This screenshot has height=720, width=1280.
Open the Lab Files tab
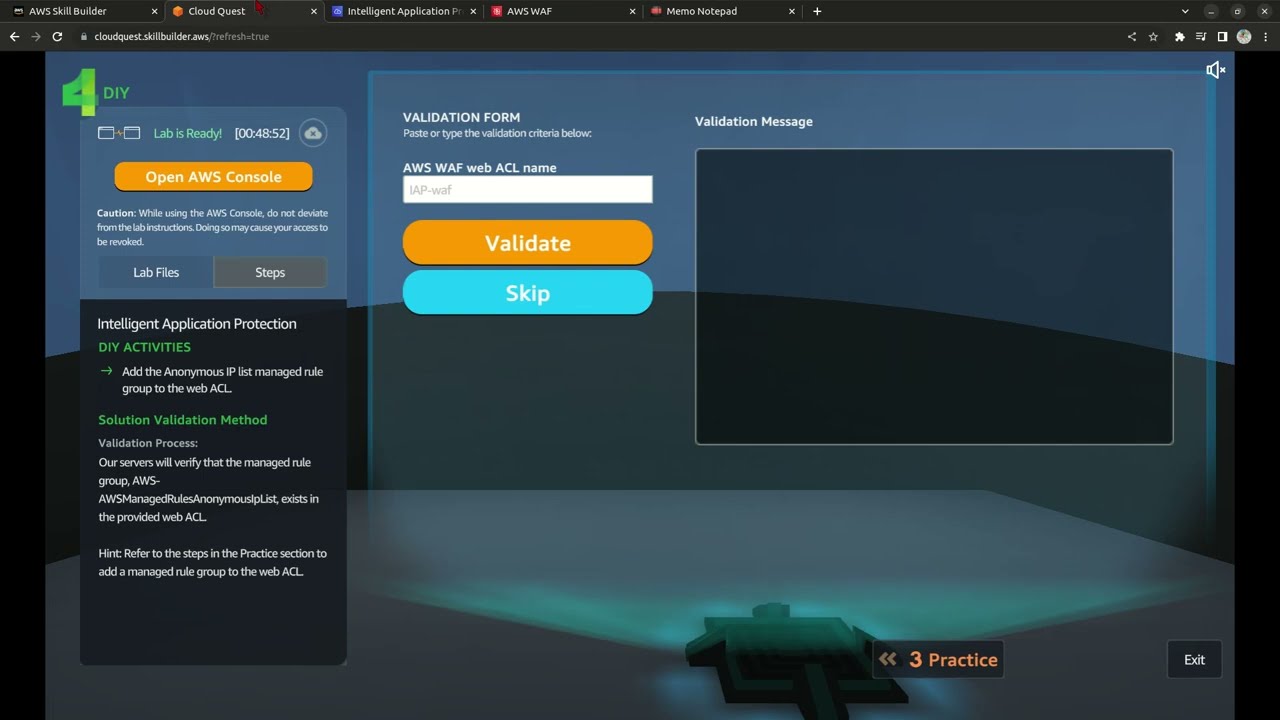click(x=156, y=272)
